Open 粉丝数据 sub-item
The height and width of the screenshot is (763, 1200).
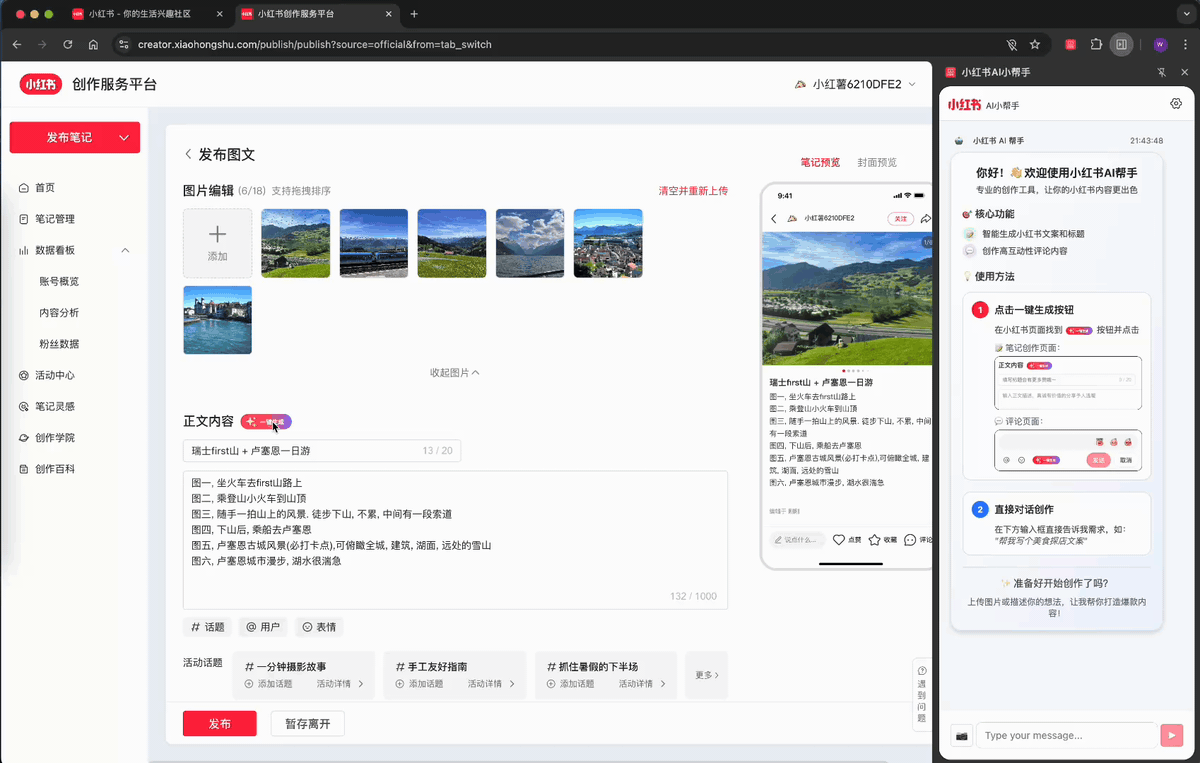[59, 344]
